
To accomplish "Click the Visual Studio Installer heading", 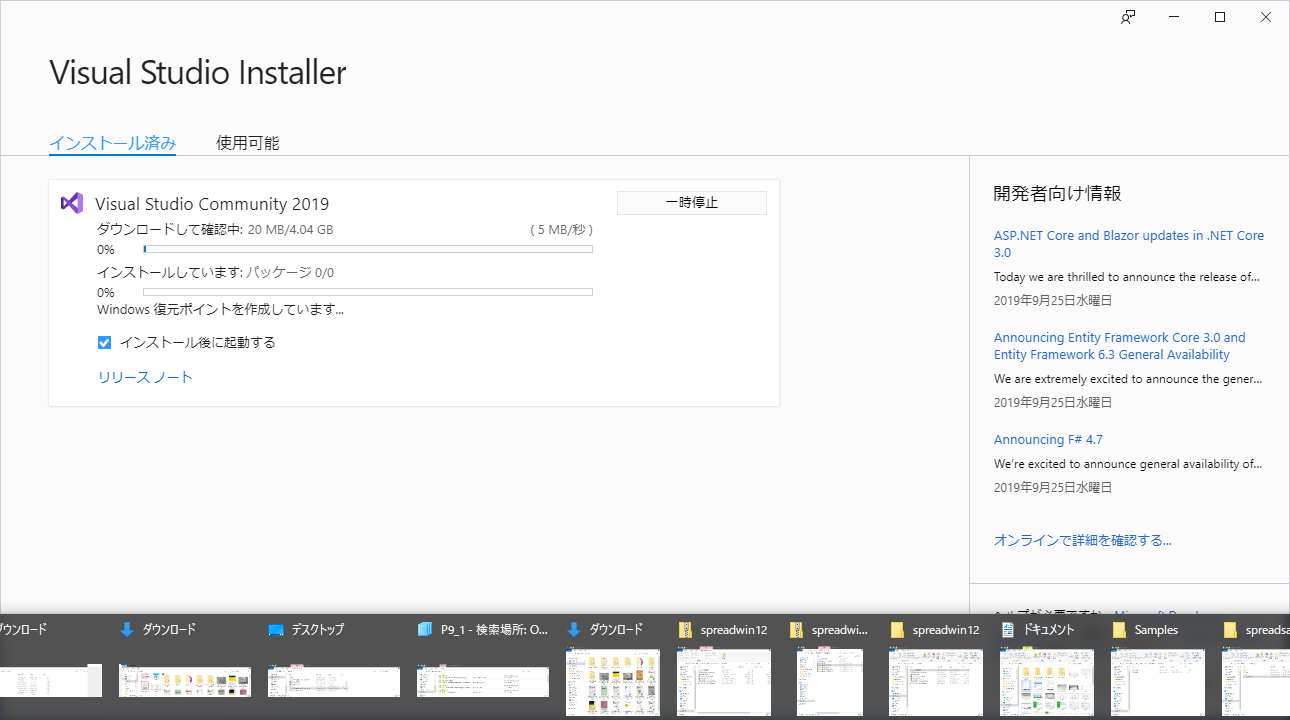I will tap(198, 73).
